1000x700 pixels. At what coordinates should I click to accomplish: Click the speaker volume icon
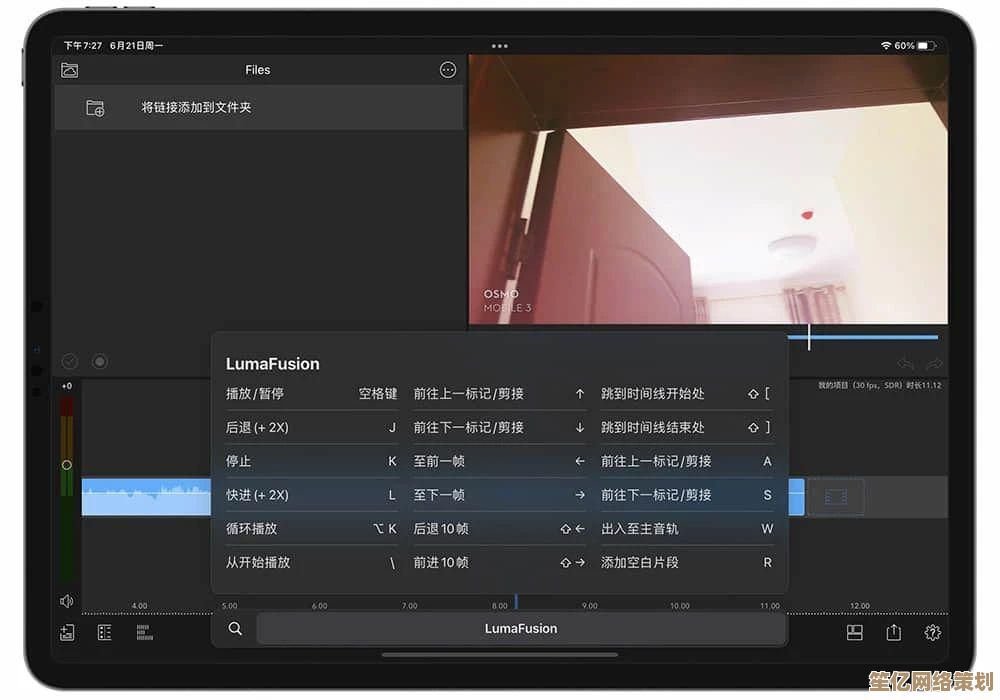(66, 601)
